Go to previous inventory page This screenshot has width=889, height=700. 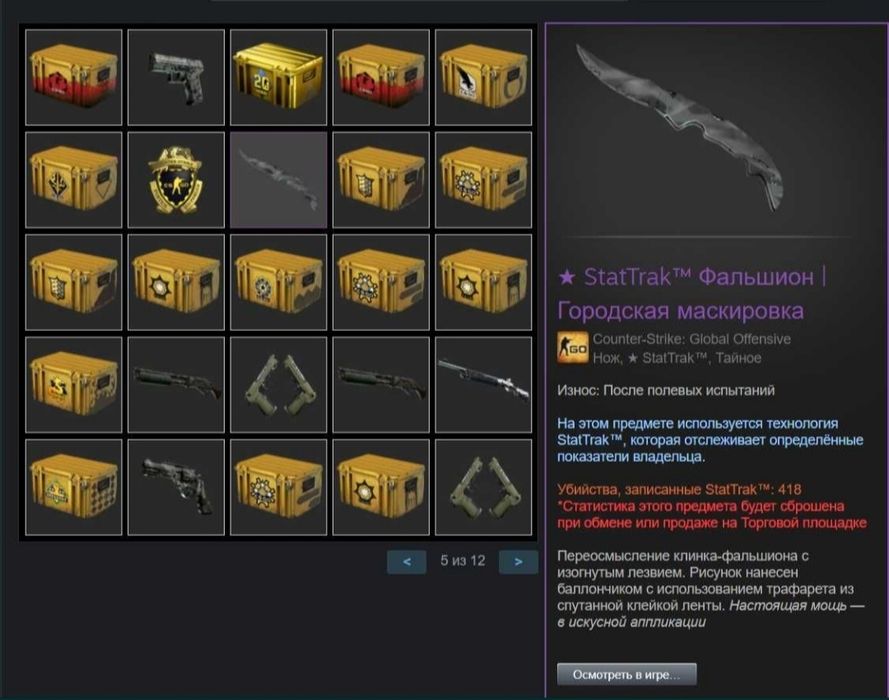[407, 562]
